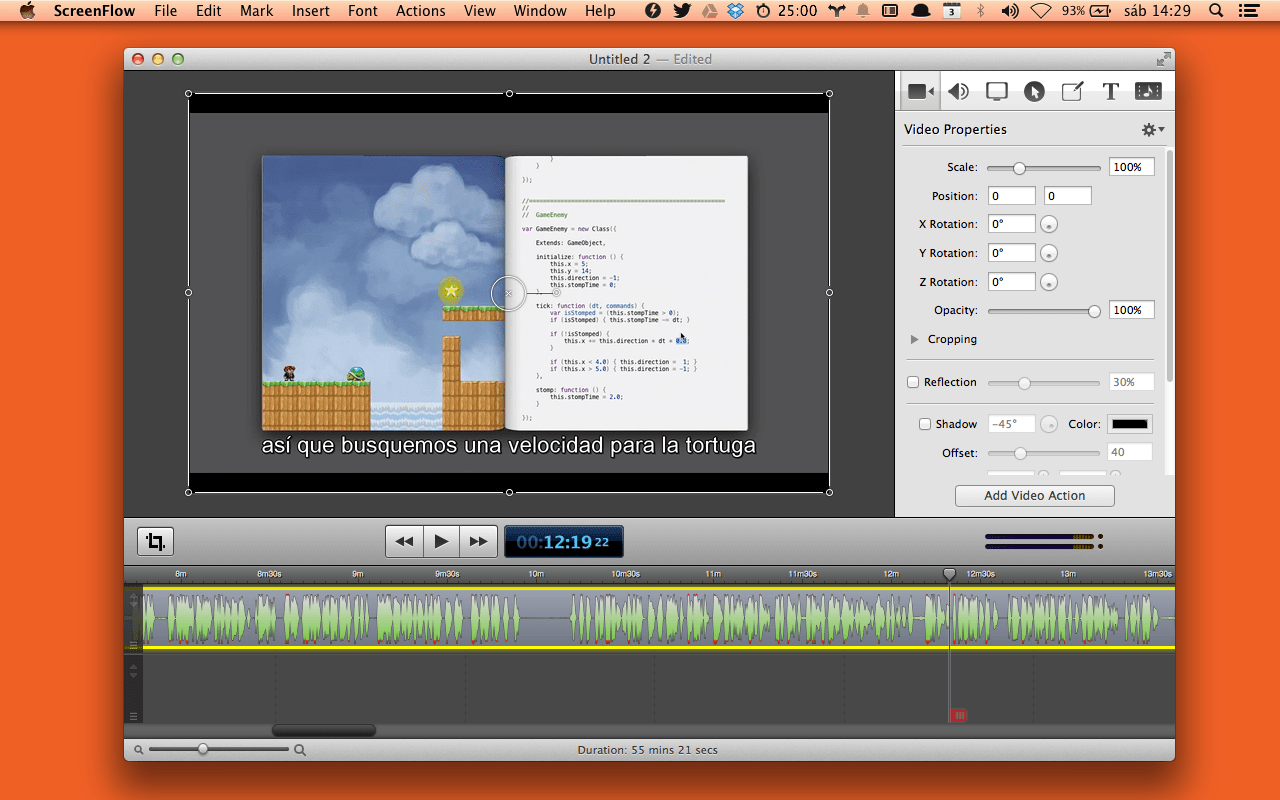Open the Notification Center list icon

click(1248, 11)
